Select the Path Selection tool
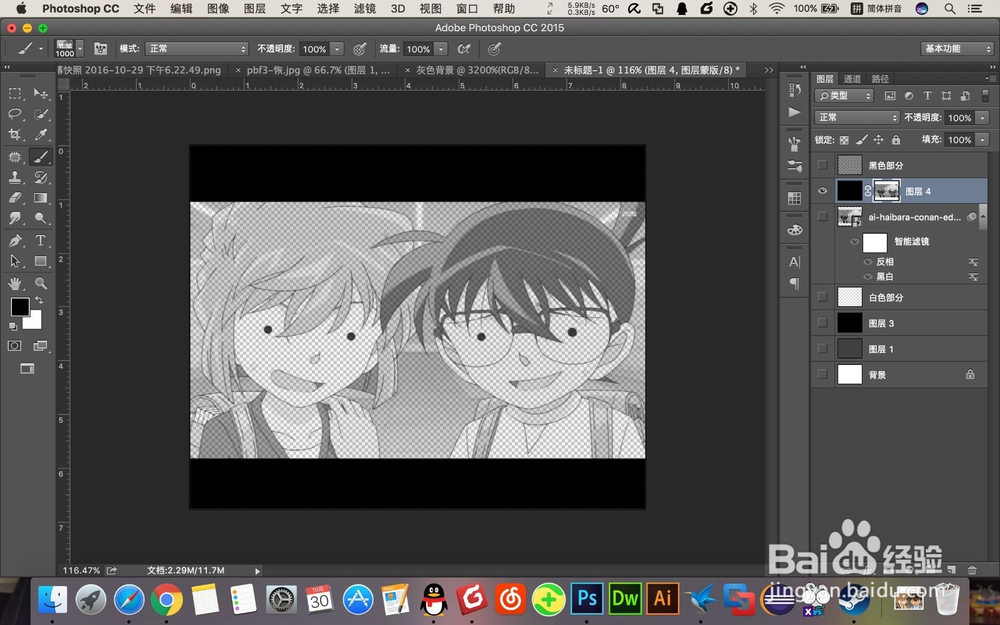This screenshot has height=625, width=1000. click(15, 261)
